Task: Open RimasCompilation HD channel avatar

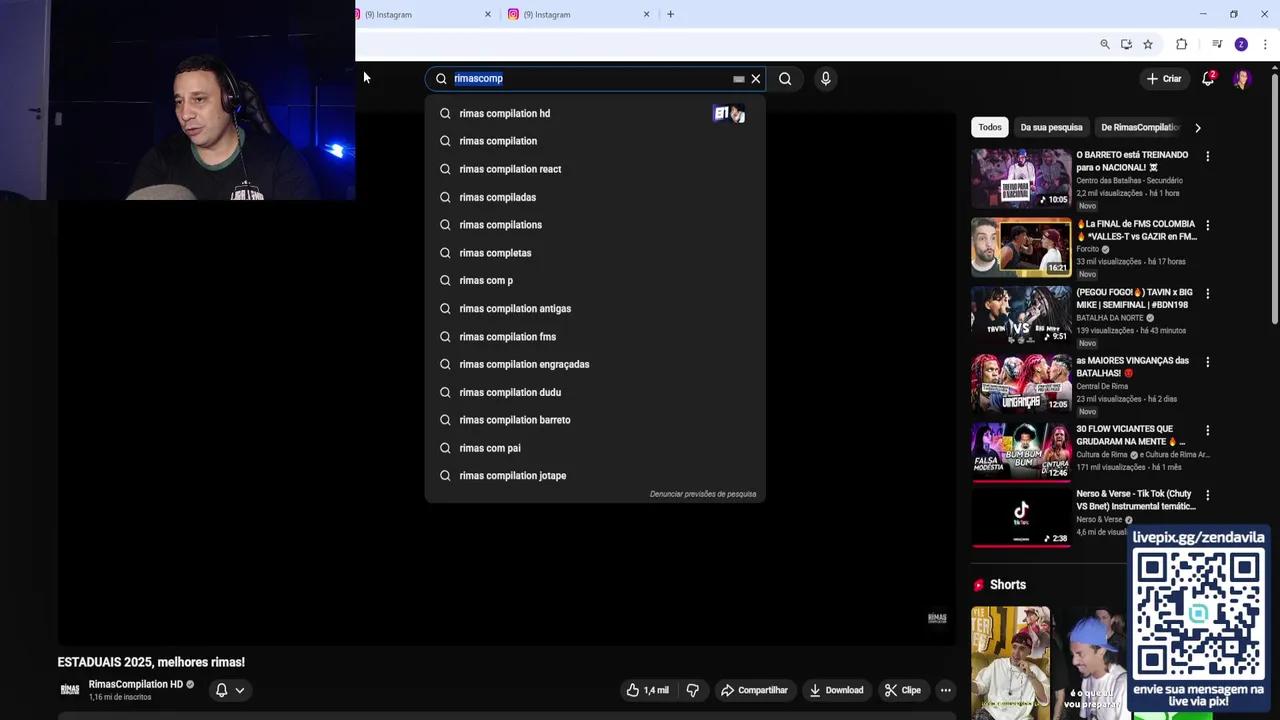Action: [70, 690]
